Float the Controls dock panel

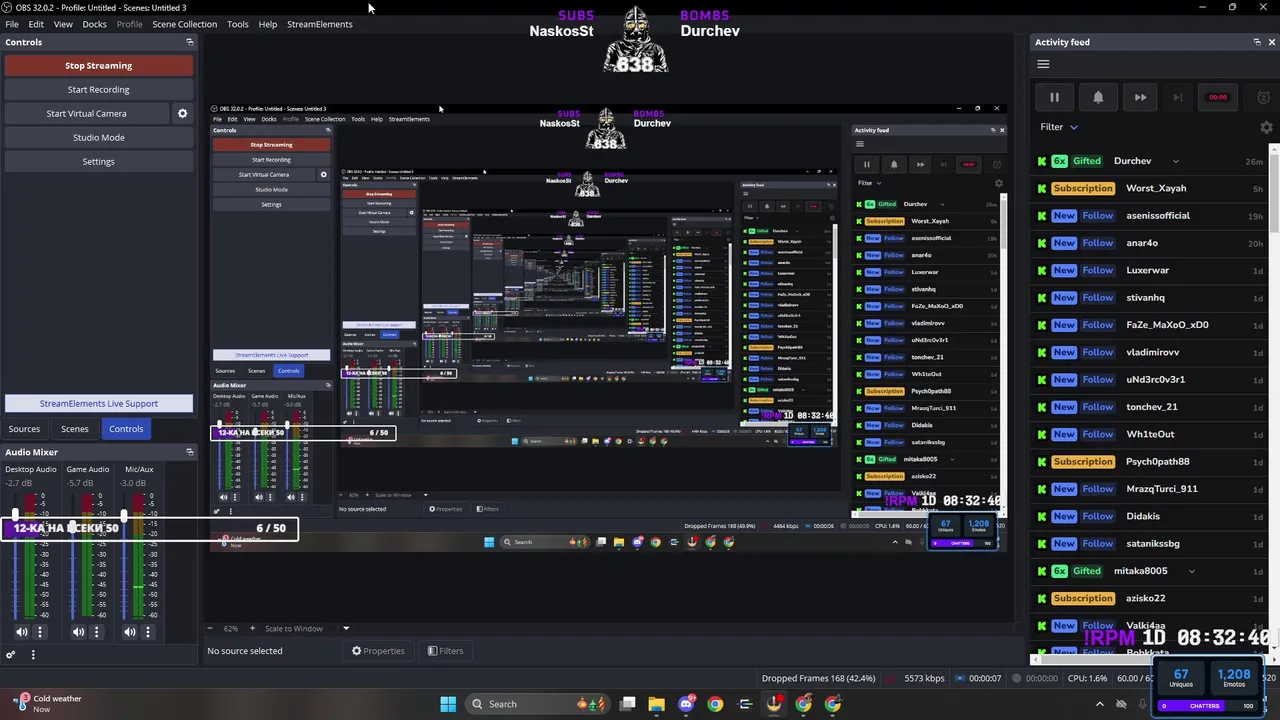189,42
